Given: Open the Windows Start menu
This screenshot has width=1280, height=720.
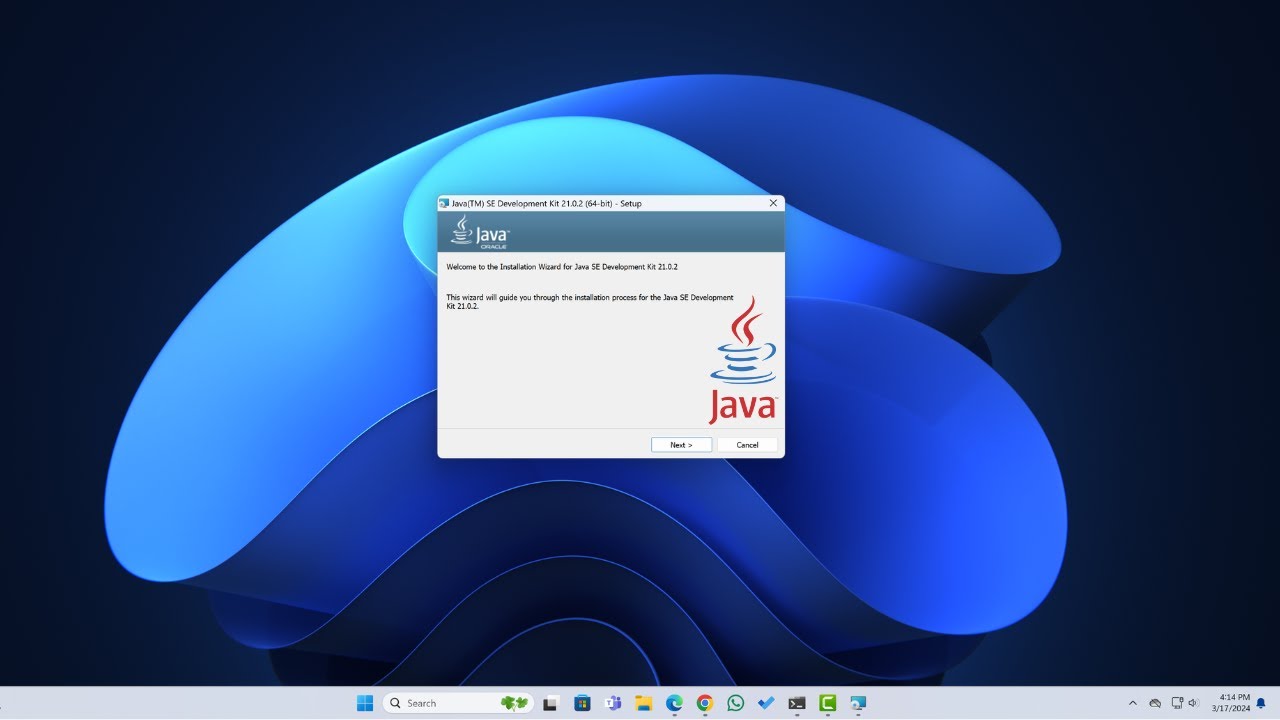Looking at the screenshot, I should coord(365,703).
